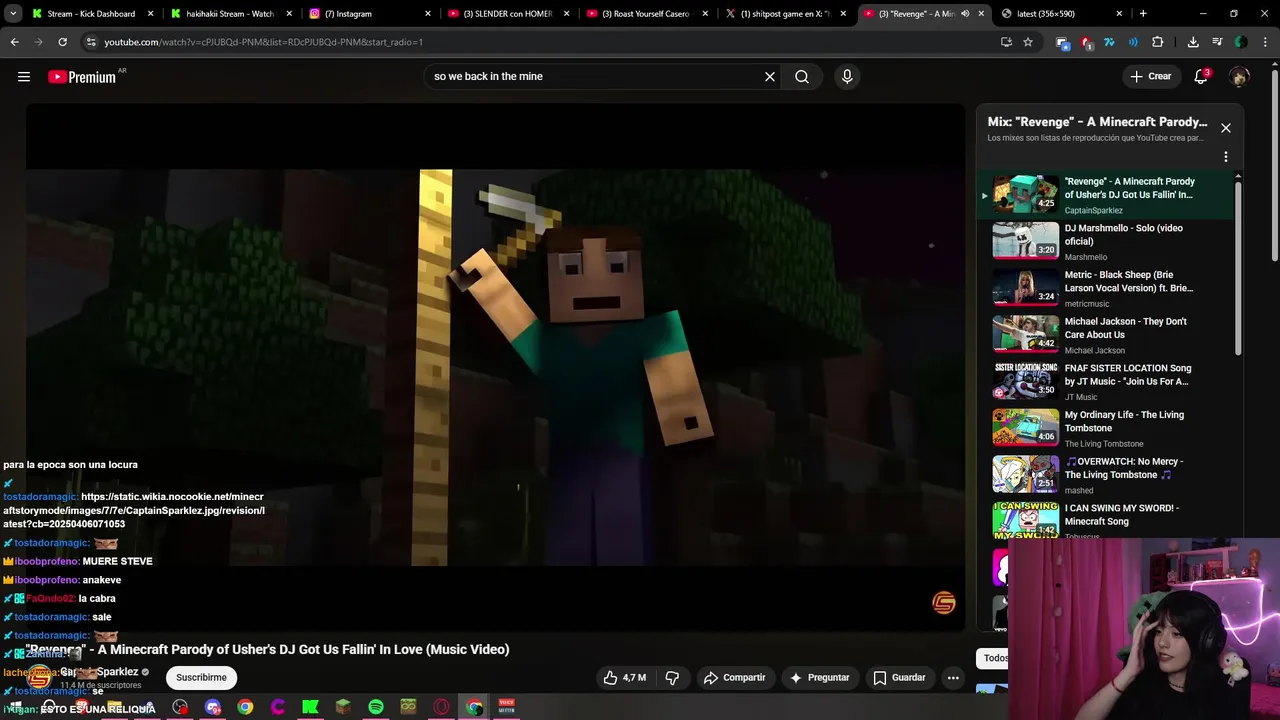Select the Todos filter chip

point(995,658)
